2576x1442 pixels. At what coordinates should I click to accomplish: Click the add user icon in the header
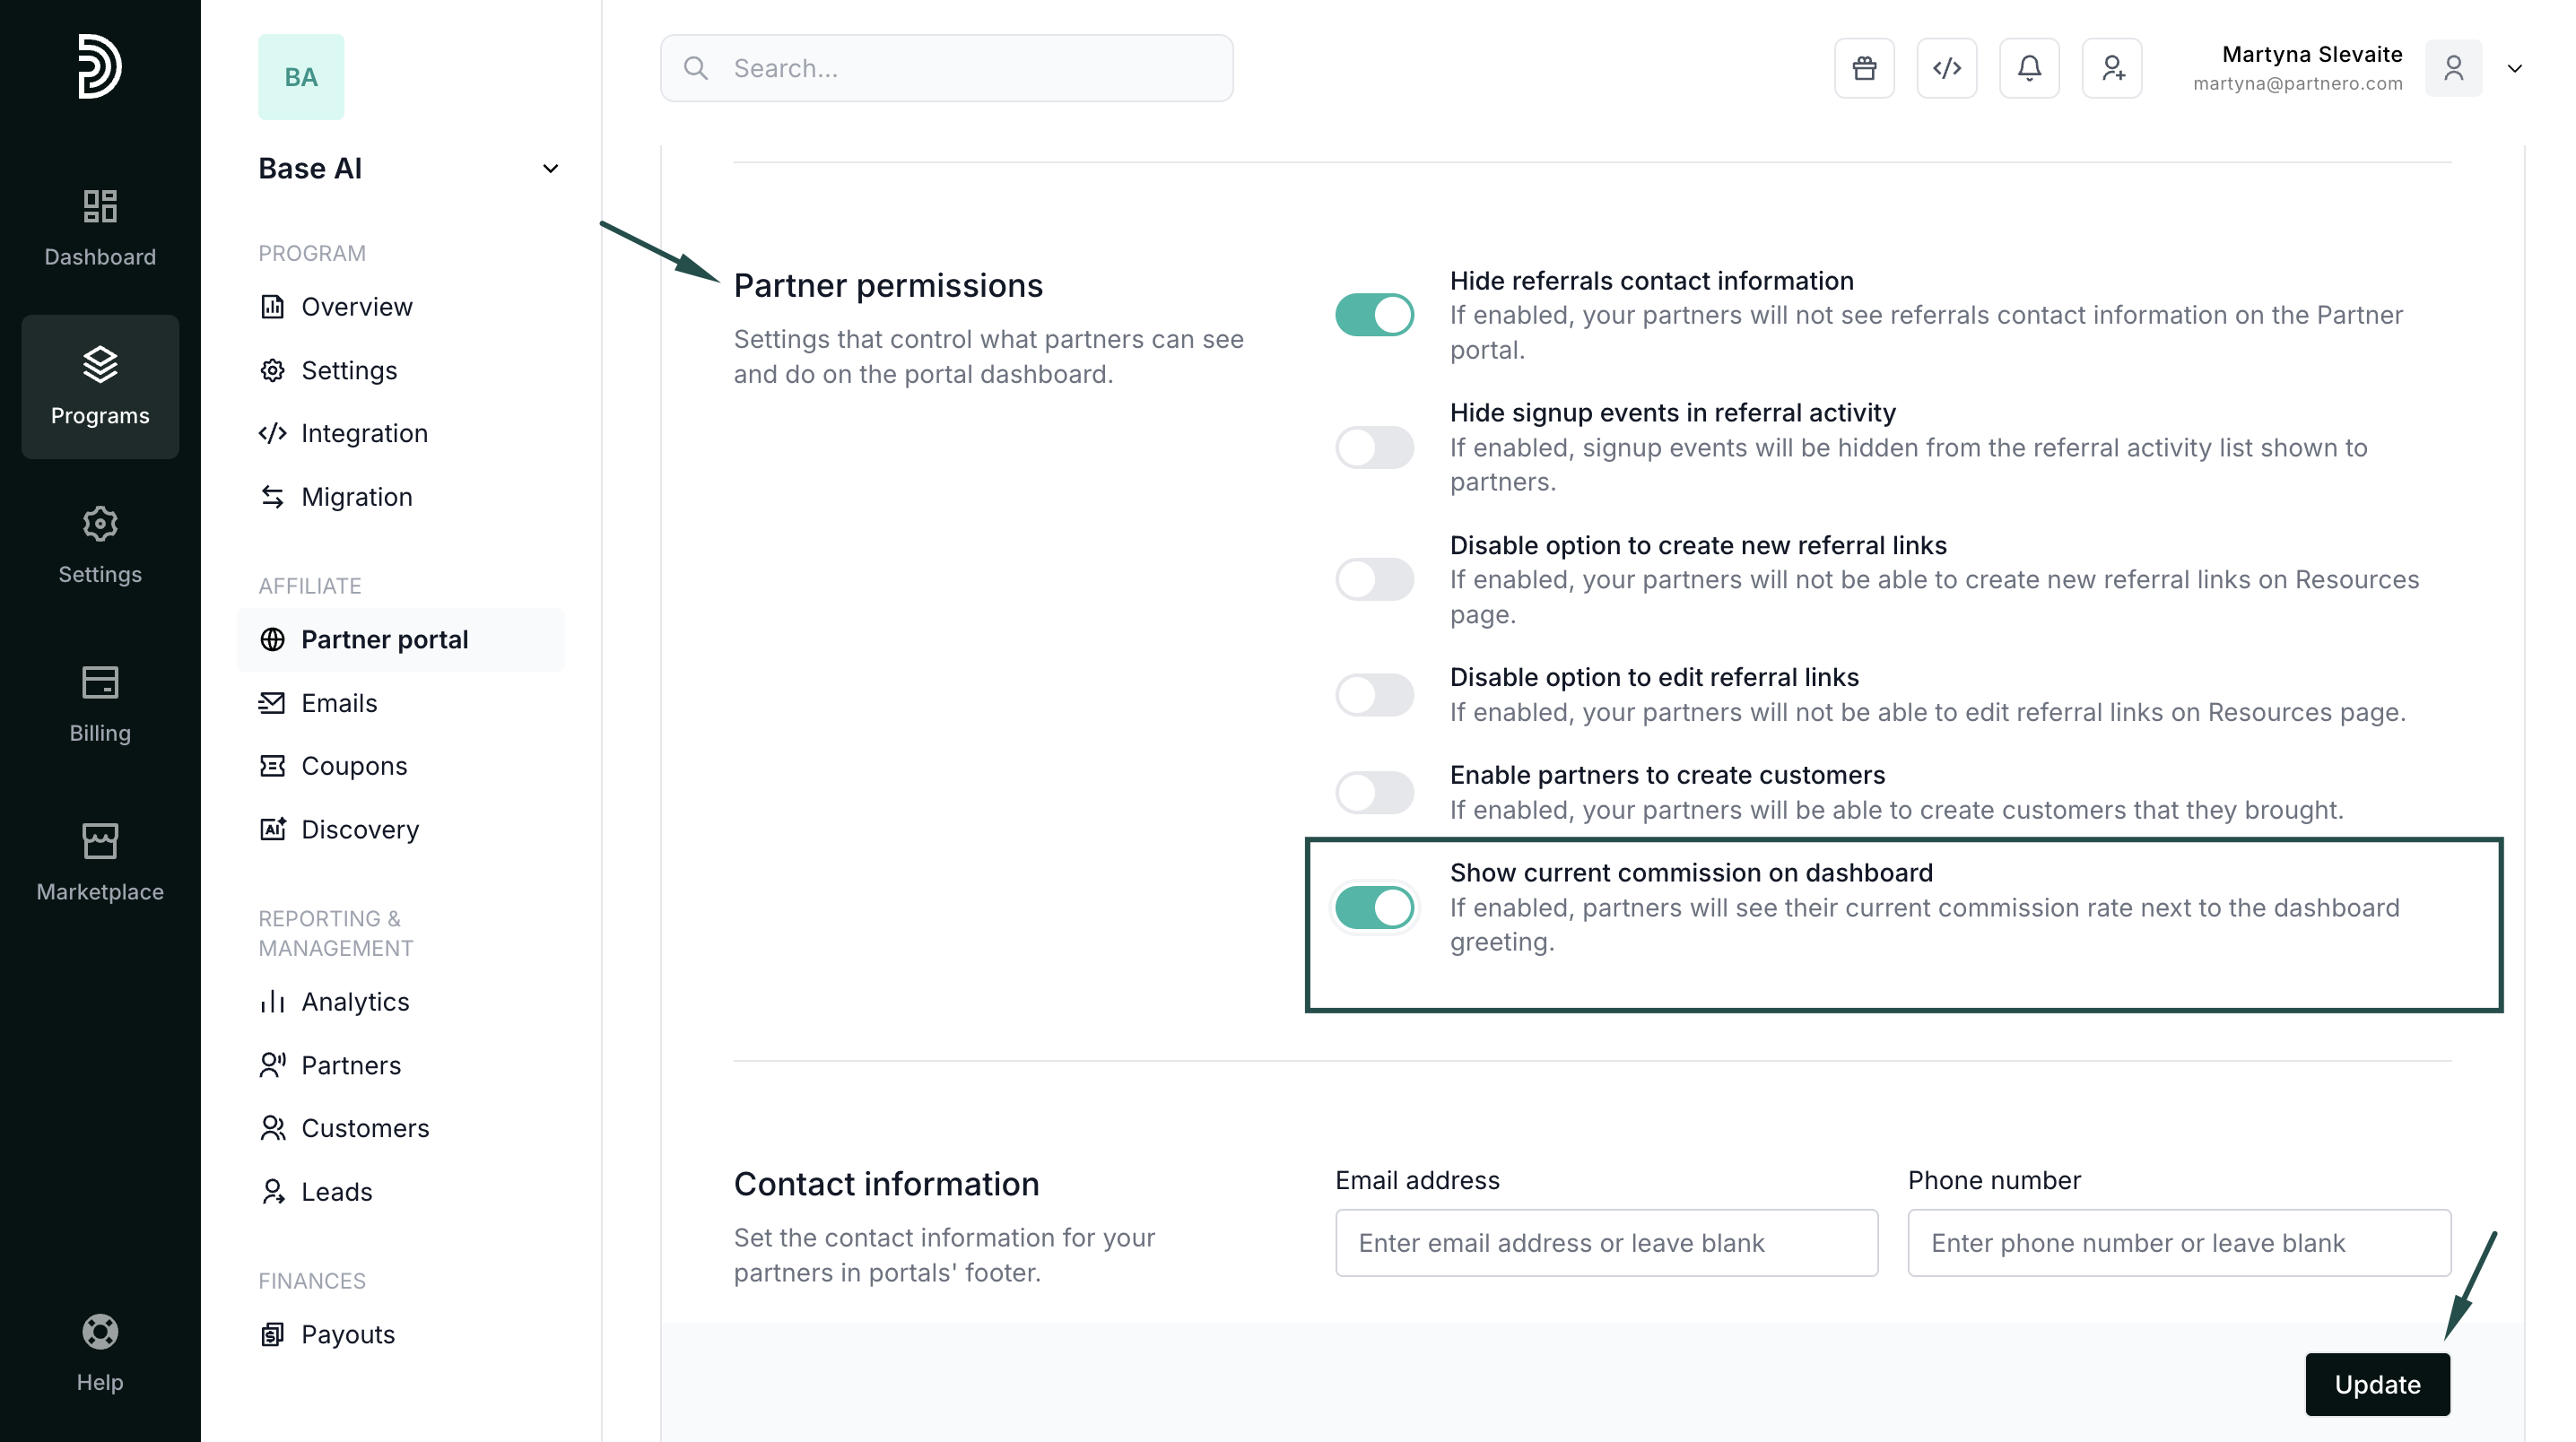[2112, 68]
